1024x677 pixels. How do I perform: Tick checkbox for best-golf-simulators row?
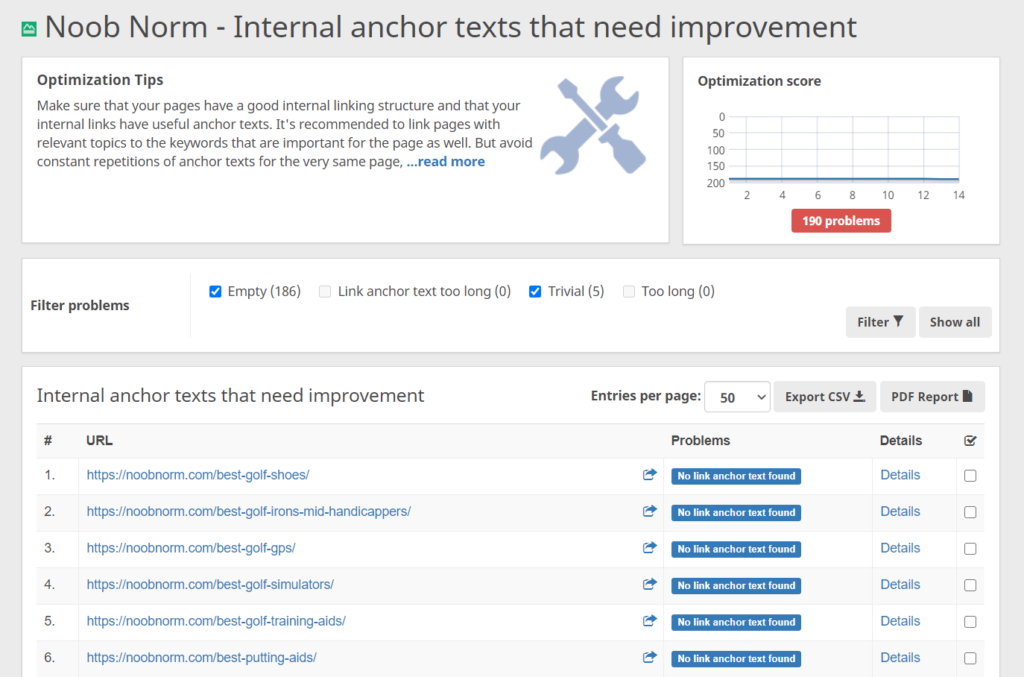tap(970, 586)
